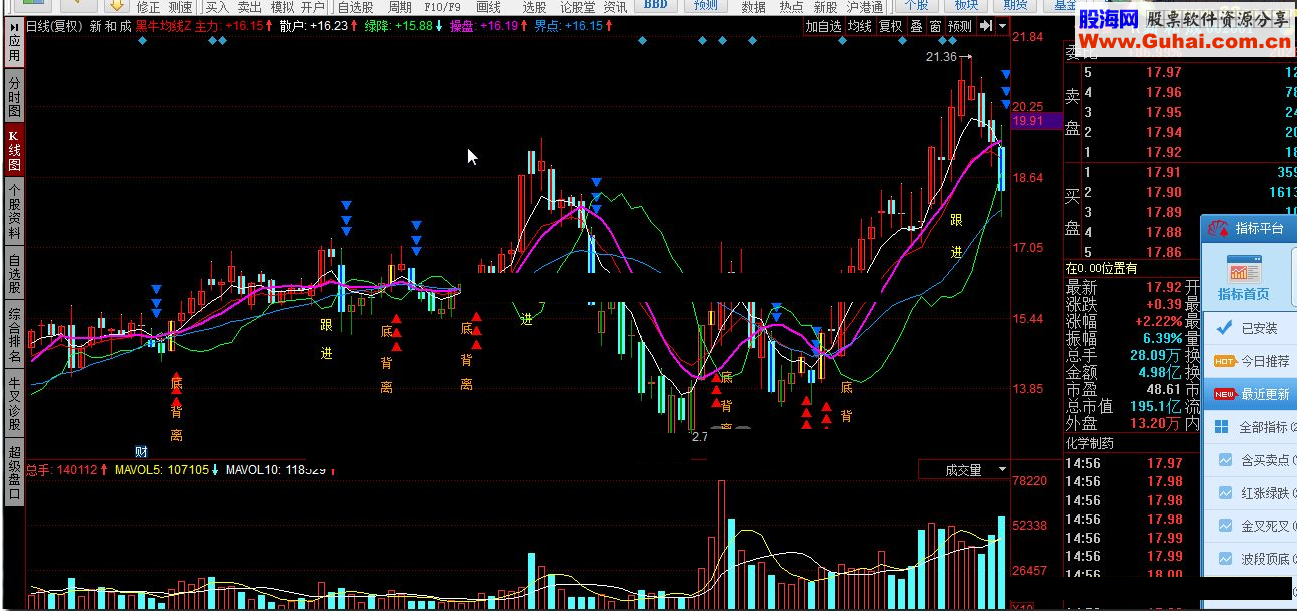Click 21.36 high price label on chart
This screenshot has height=611, width=1297.
941,57
